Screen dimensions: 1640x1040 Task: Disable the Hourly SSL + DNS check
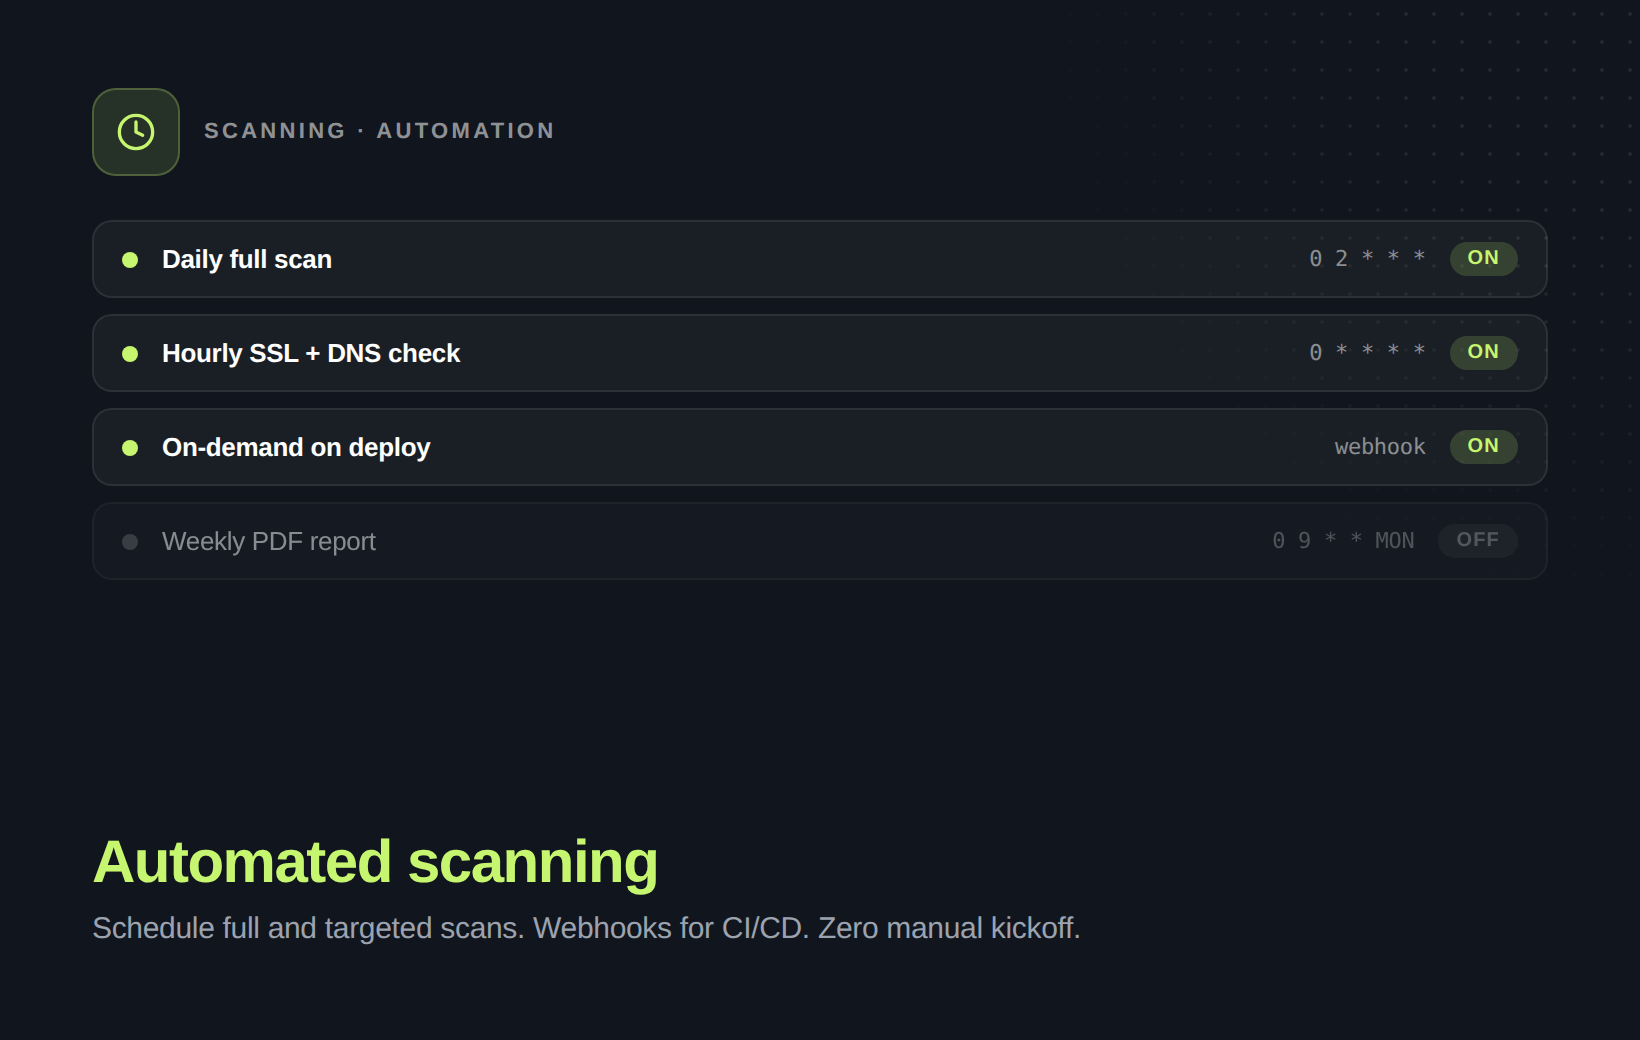tap(1483, 352)
